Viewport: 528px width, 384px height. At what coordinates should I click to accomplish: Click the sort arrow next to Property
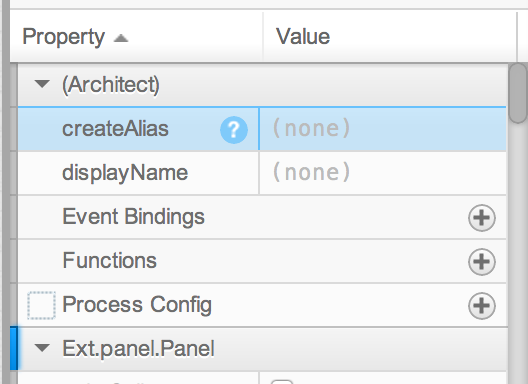tap(121, 38)
